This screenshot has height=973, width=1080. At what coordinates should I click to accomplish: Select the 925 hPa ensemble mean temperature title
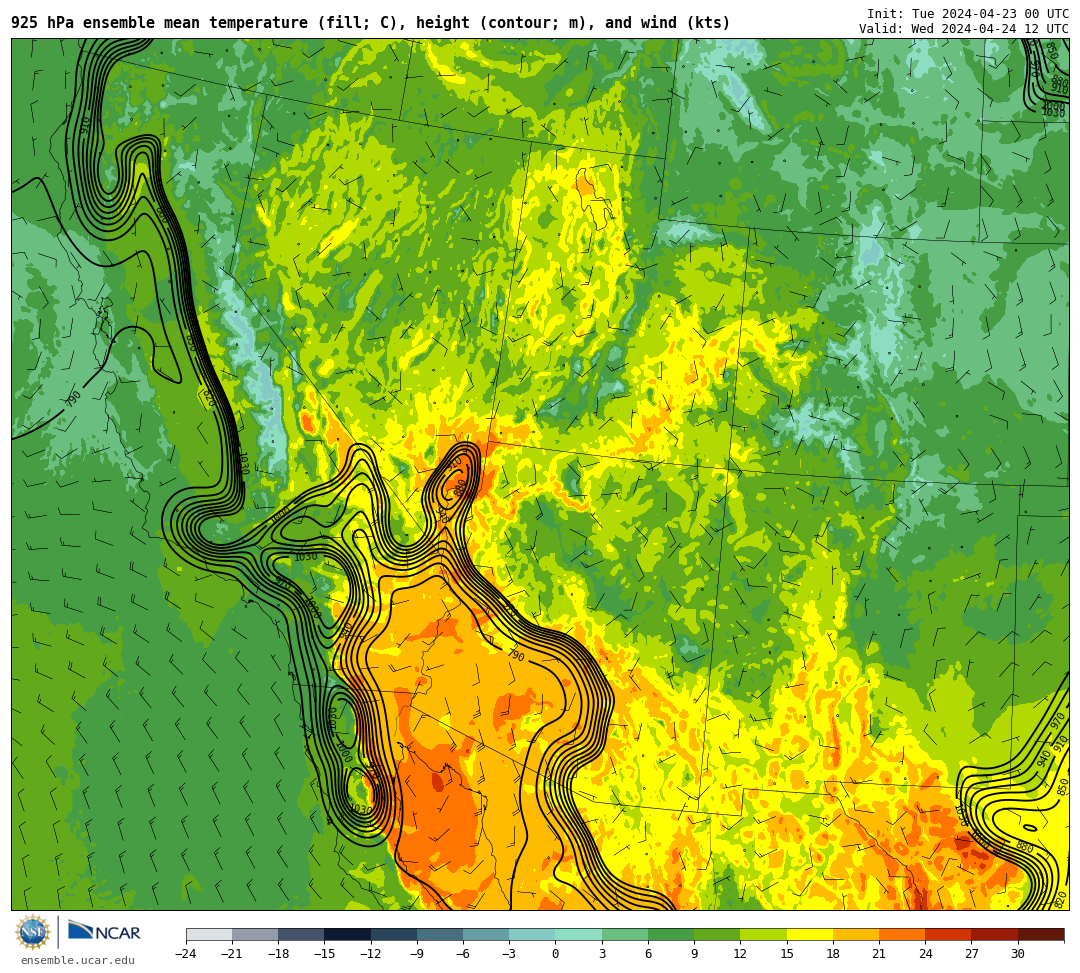click(x=371, y=23)
